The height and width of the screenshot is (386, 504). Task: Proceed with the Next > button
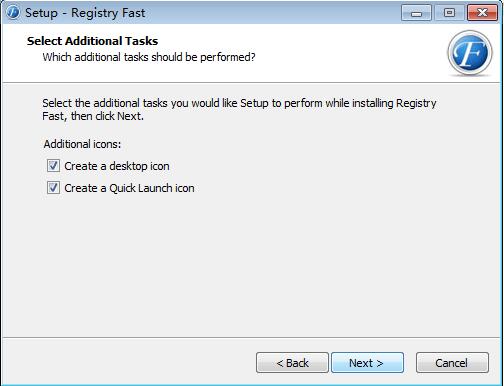367,363
